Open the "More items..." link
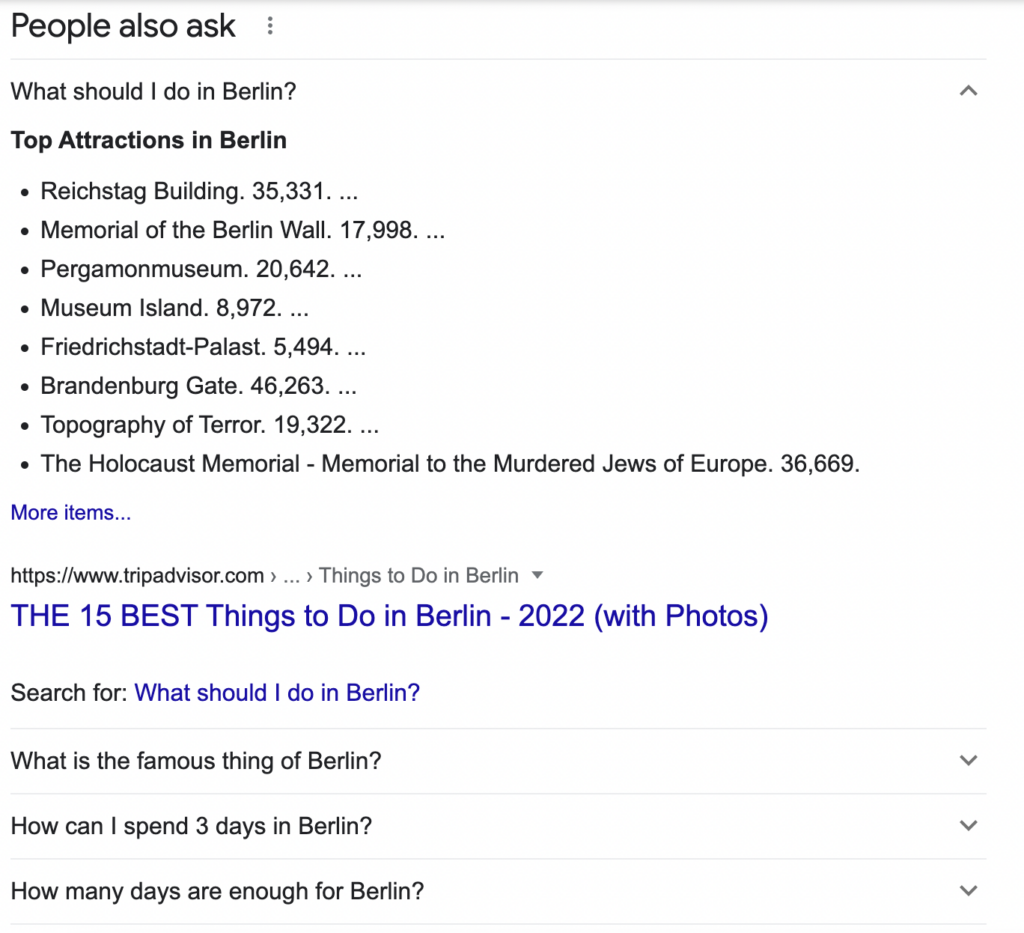The width and height of the screenshot is (1024, 933). 71,513
